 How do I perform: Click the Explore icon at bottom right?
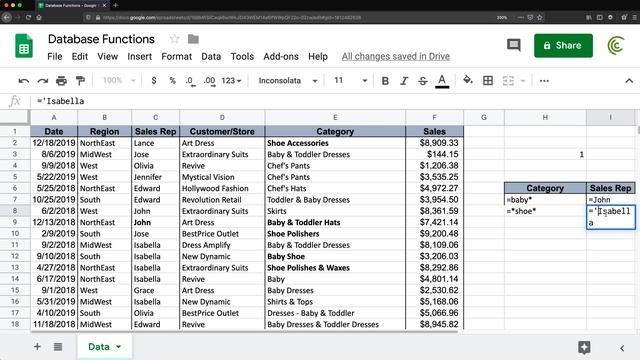[584, 347]
